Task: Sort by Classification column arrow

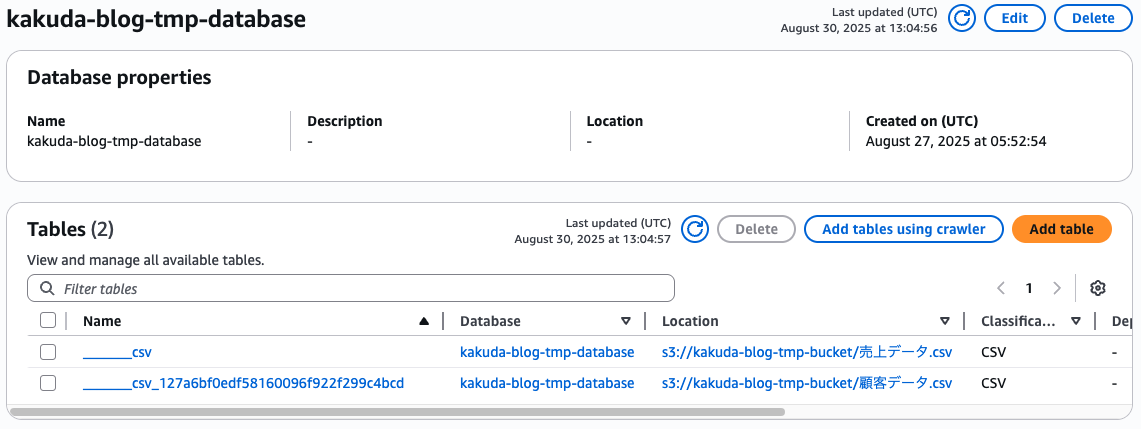Action: 1076,321
